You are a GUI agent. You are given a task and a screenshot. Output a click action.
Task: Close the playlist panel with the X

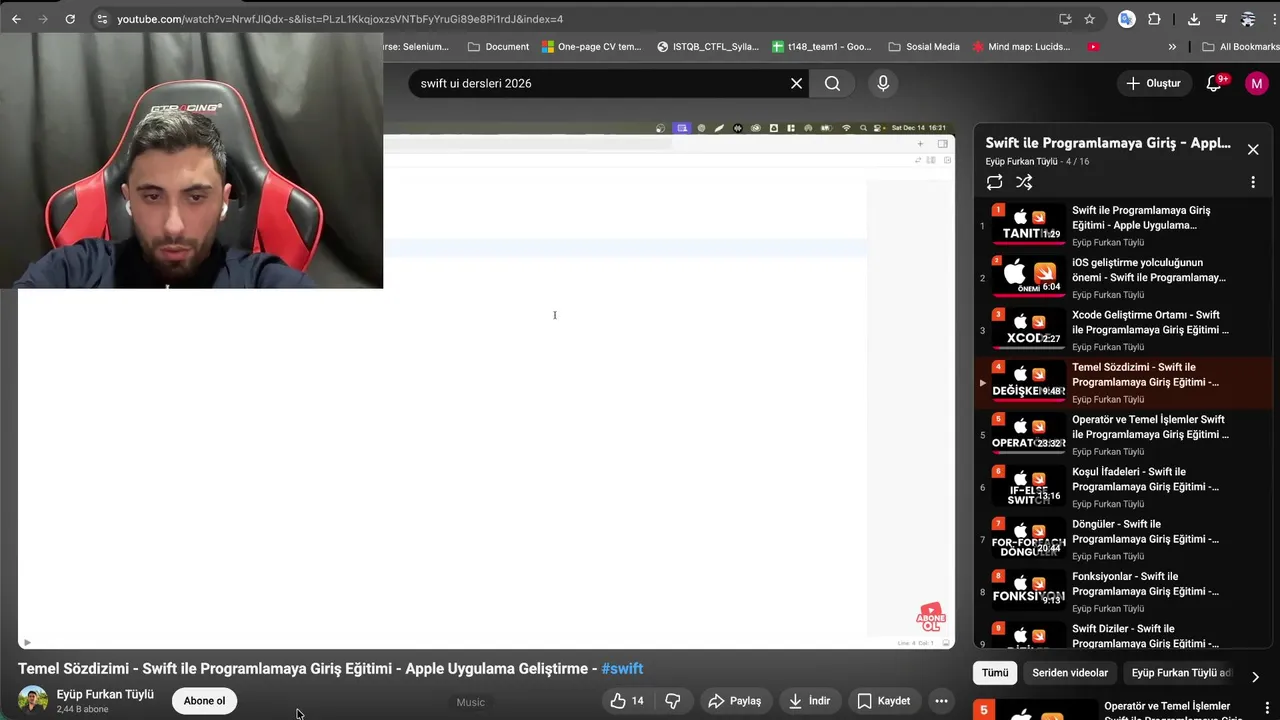tap(1253, 150)
